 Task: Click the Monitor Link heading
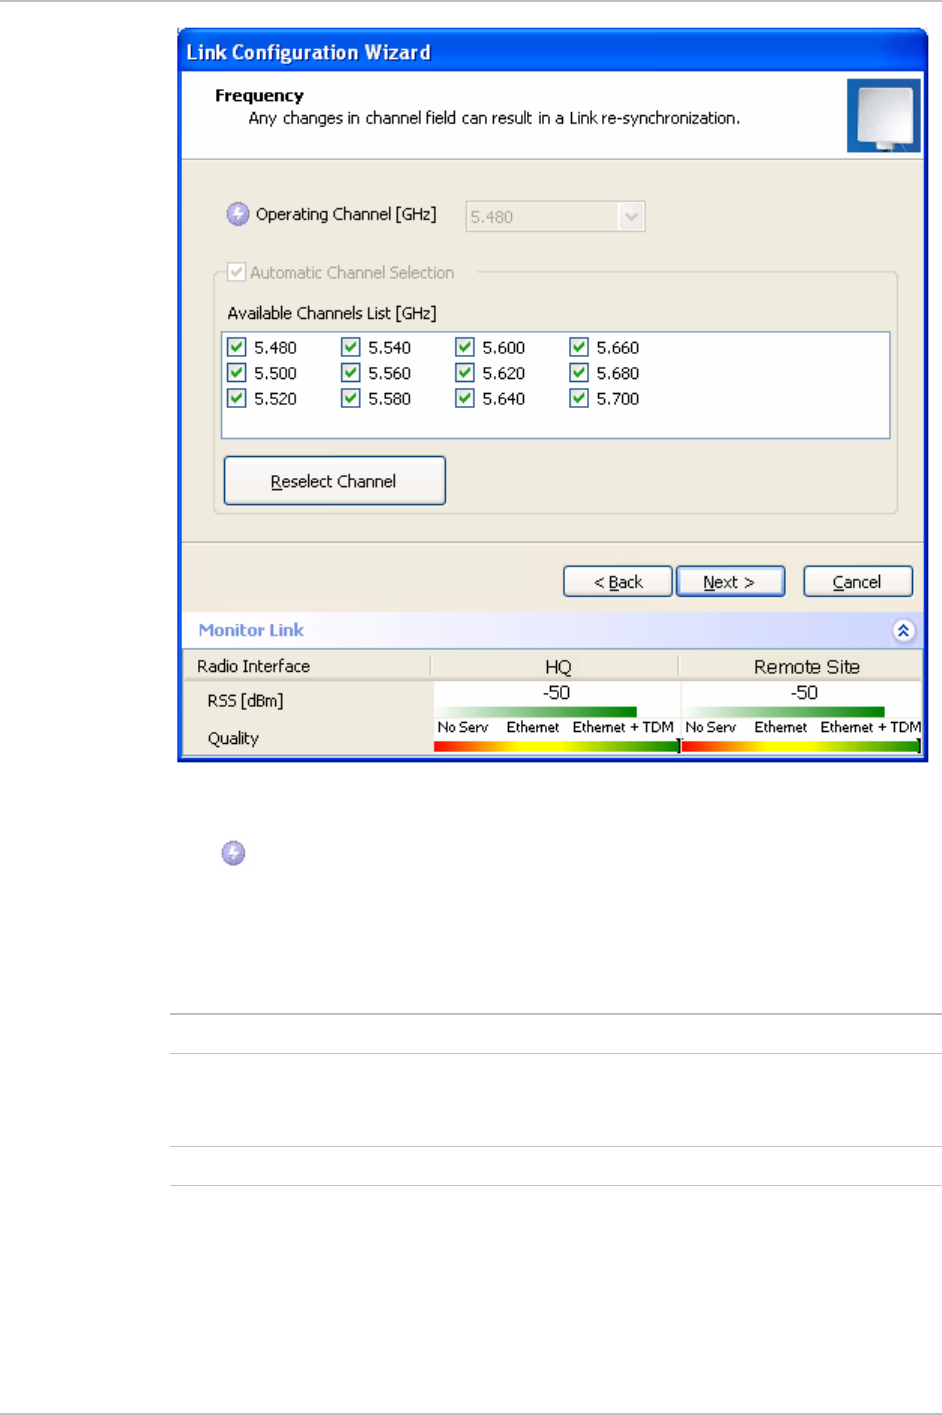click(x=251, y=630)
